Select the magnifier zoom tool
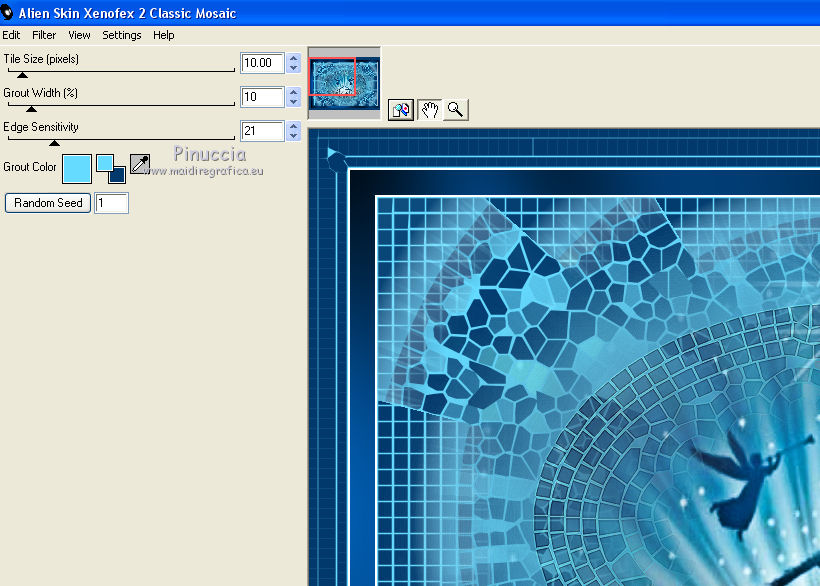Viewport: 820px width, 586px height. pos(455,110)
